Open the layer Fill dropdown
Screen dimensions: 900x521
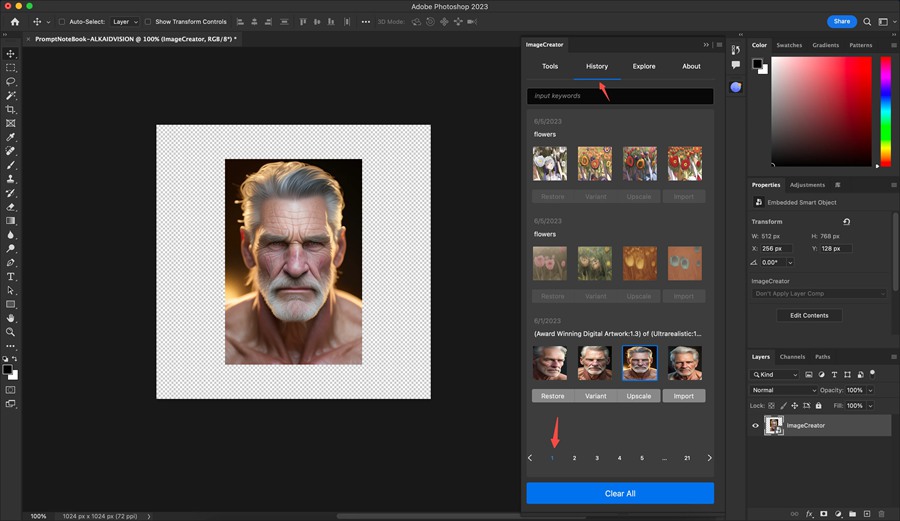point(870,406)
